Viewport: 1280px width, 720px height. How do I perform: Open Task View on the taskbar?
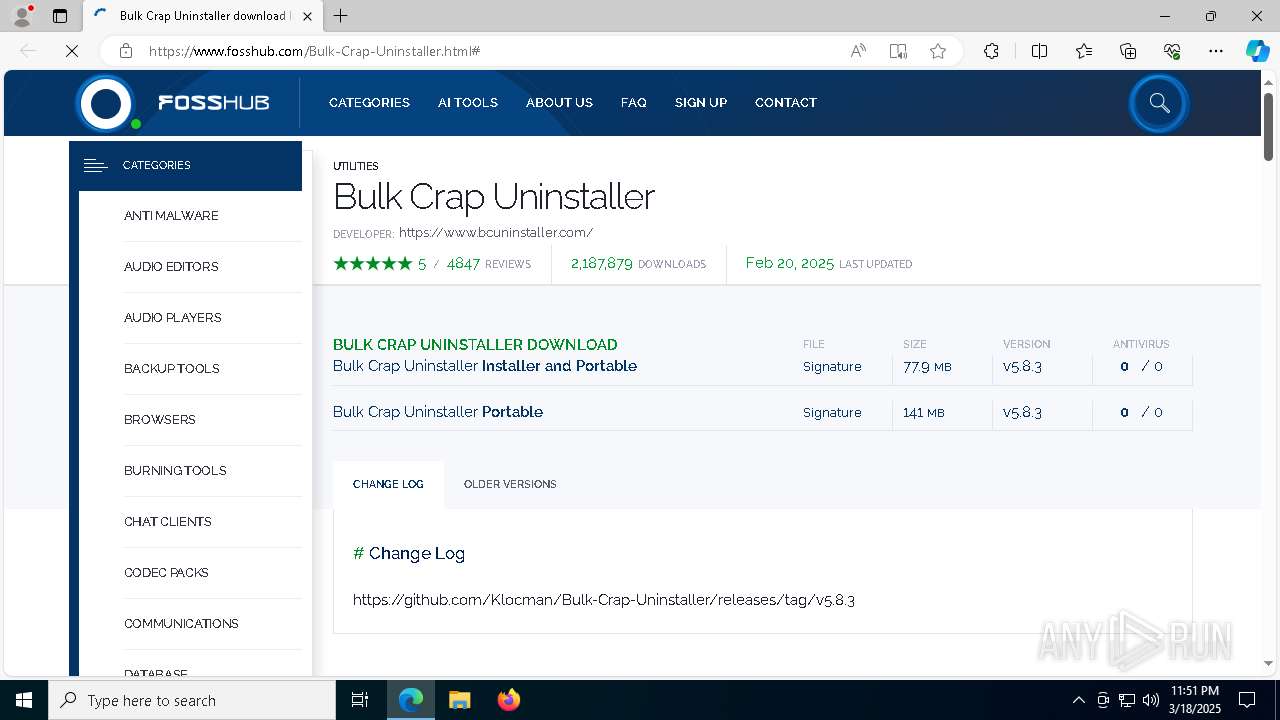click(x=360, y=700)
